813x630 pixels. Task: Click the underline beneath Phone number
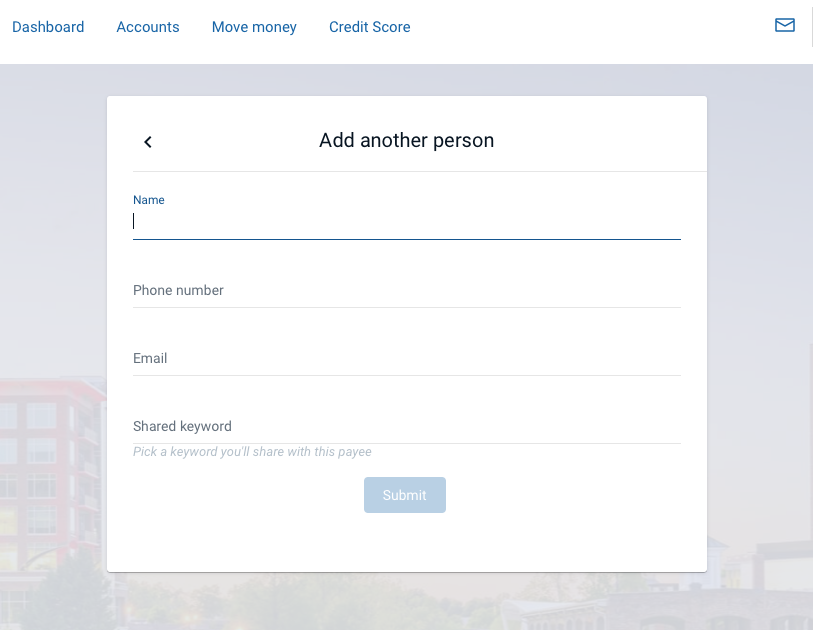pos(406,307)
